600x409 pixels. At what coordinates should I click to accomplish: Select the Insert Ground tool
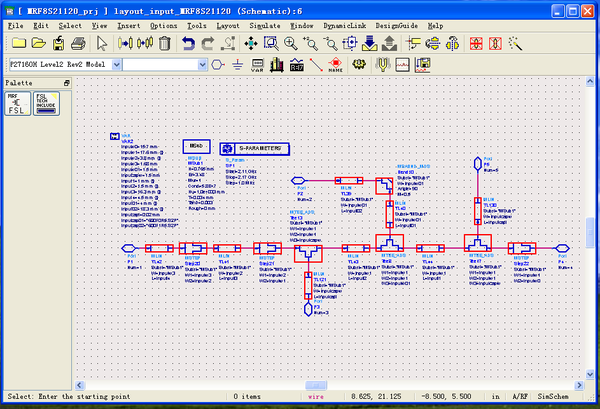coord(238,64)
